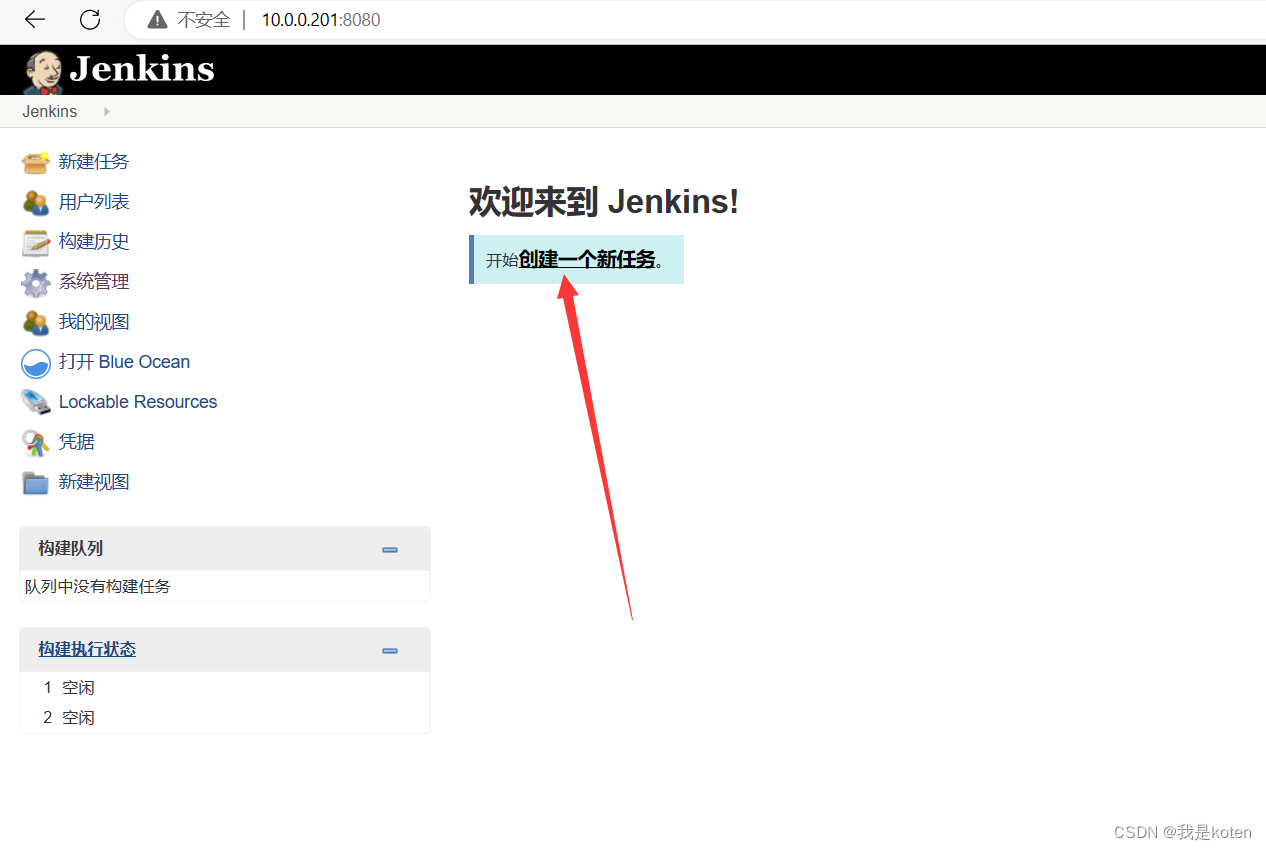Collapse the 构建执行状态 panel
The width and height of the screenshot is (1266, 850).
(x=390, y=650)
